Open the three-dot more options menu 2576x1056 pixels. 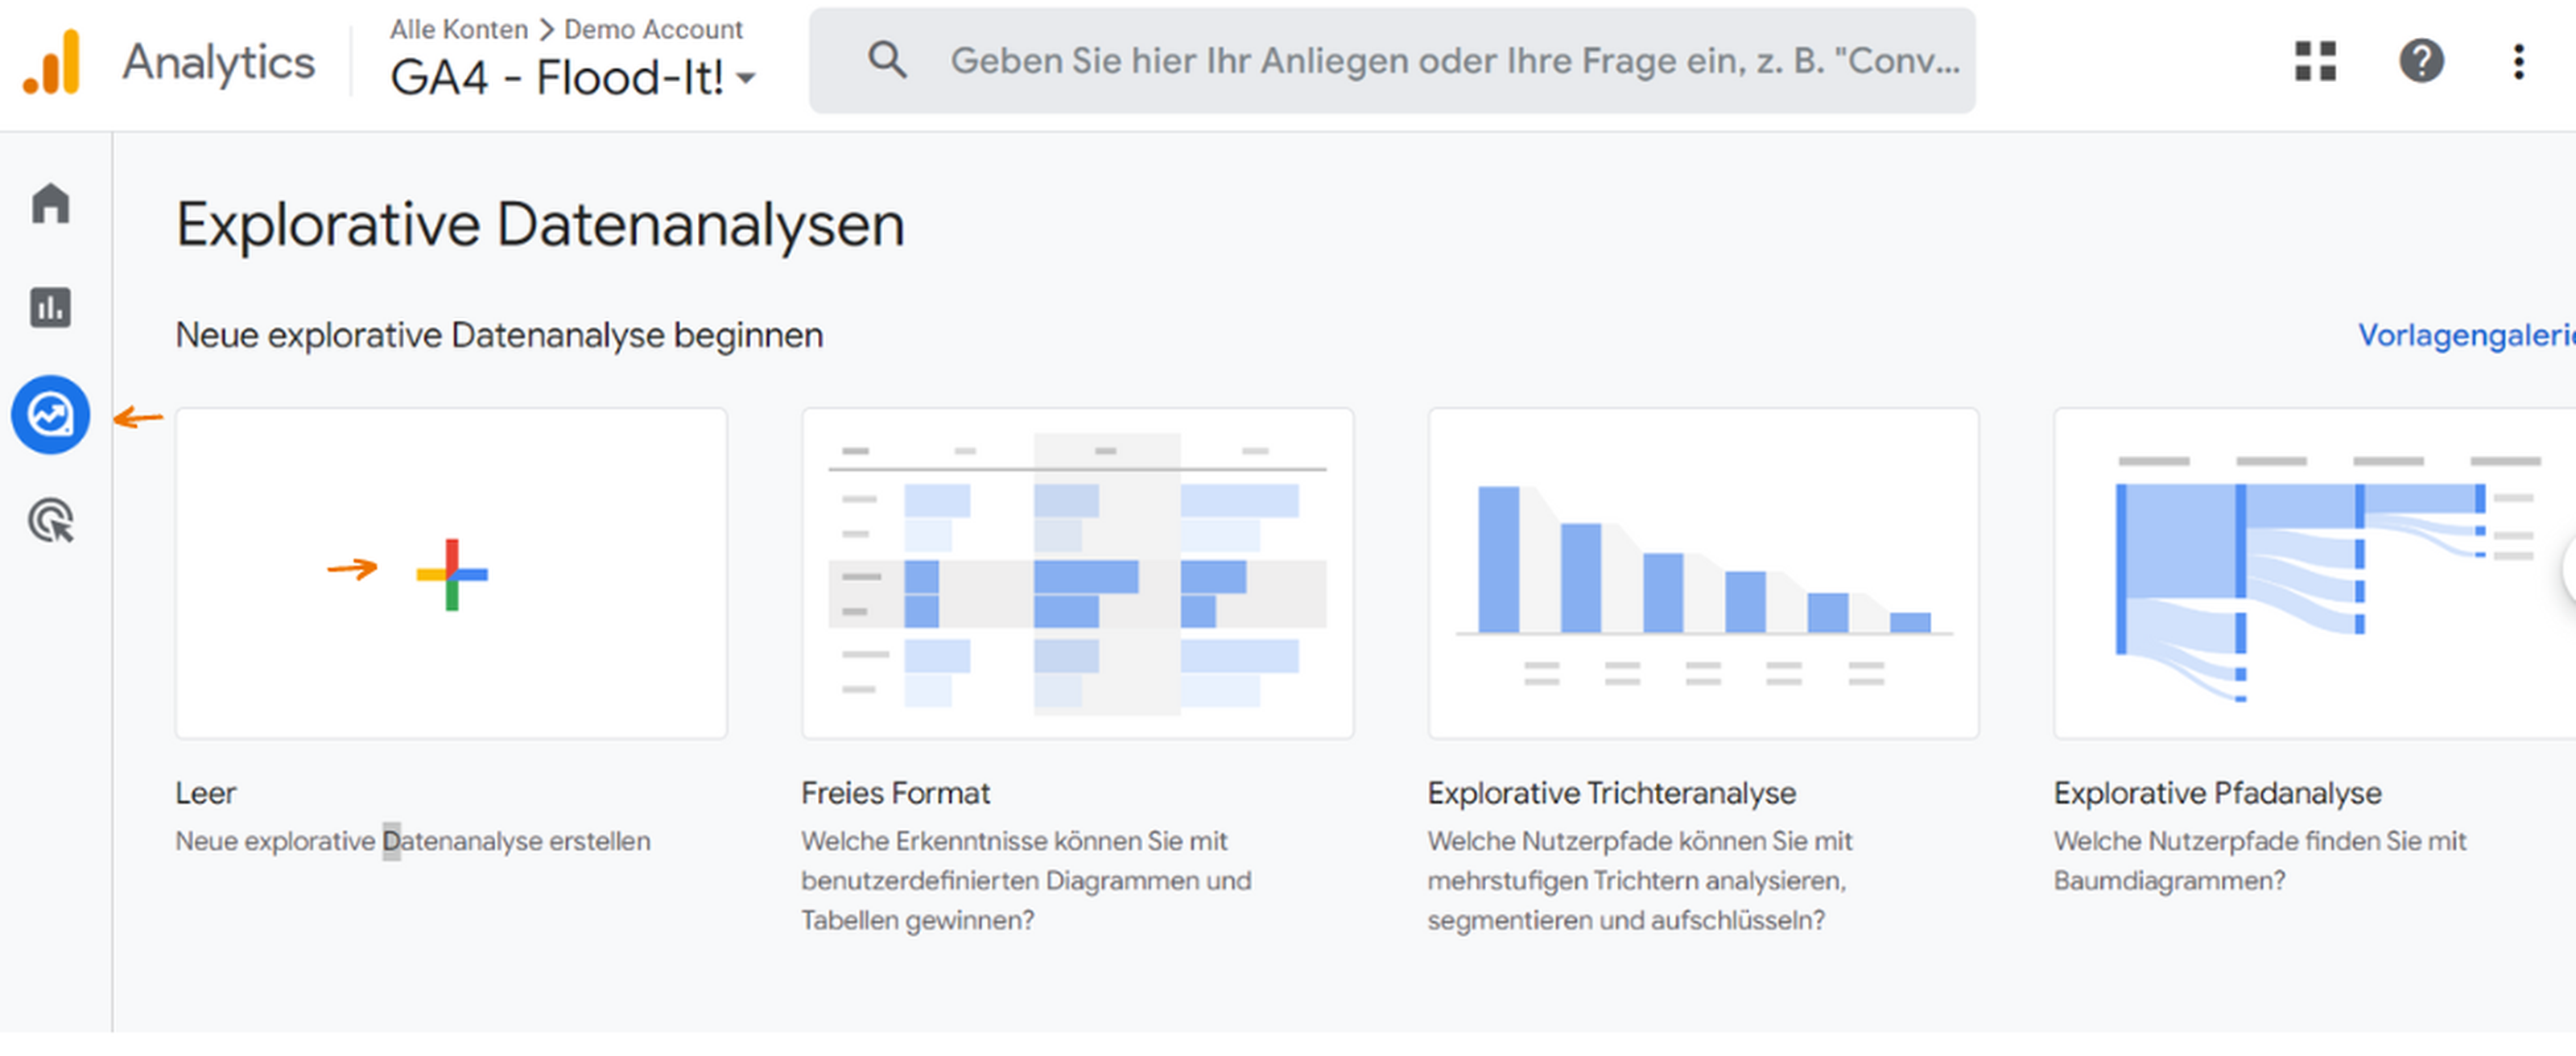coord(2518,61)
